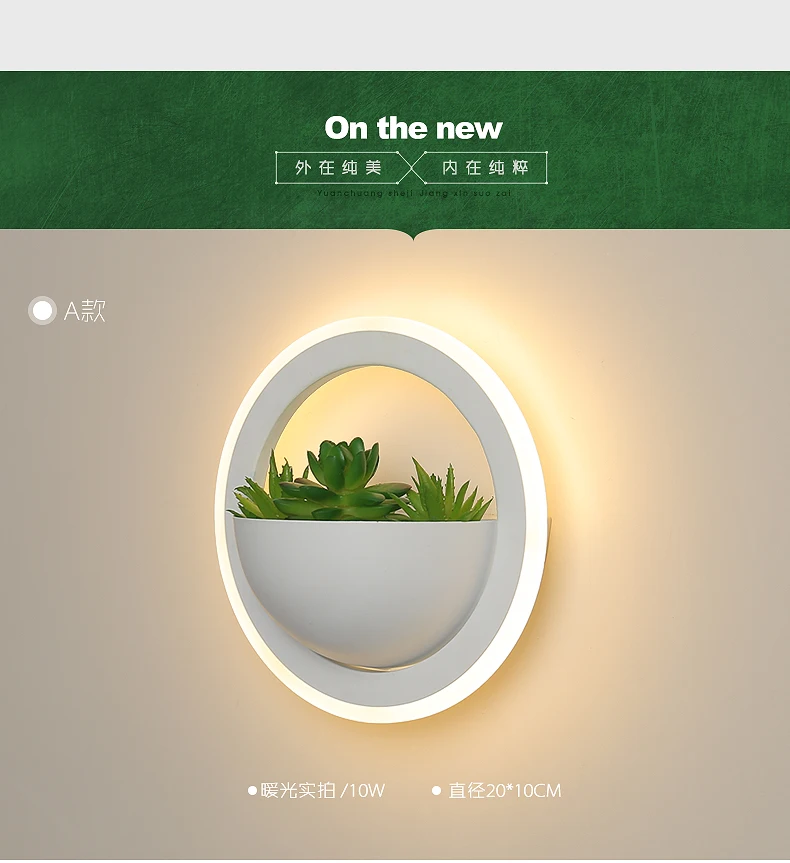Click the pointed notch below the green banner

click(x=413, y=235)
